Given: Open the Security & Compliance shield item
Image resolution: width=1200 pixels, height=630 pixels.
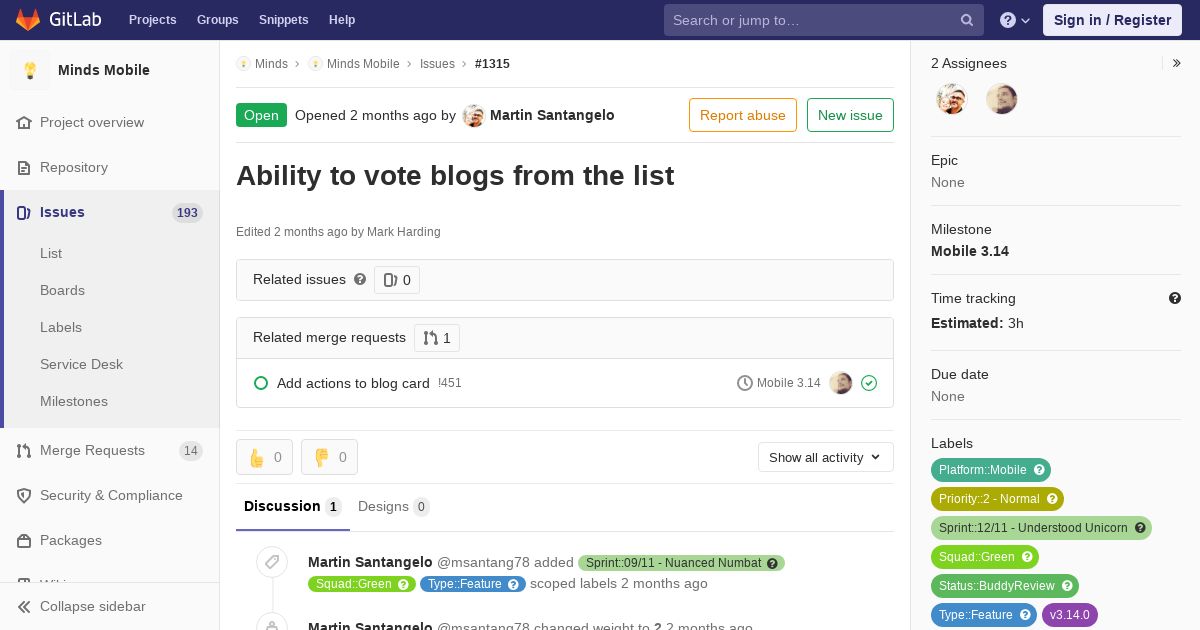Looking at the screenshot, I should (110, 495).
